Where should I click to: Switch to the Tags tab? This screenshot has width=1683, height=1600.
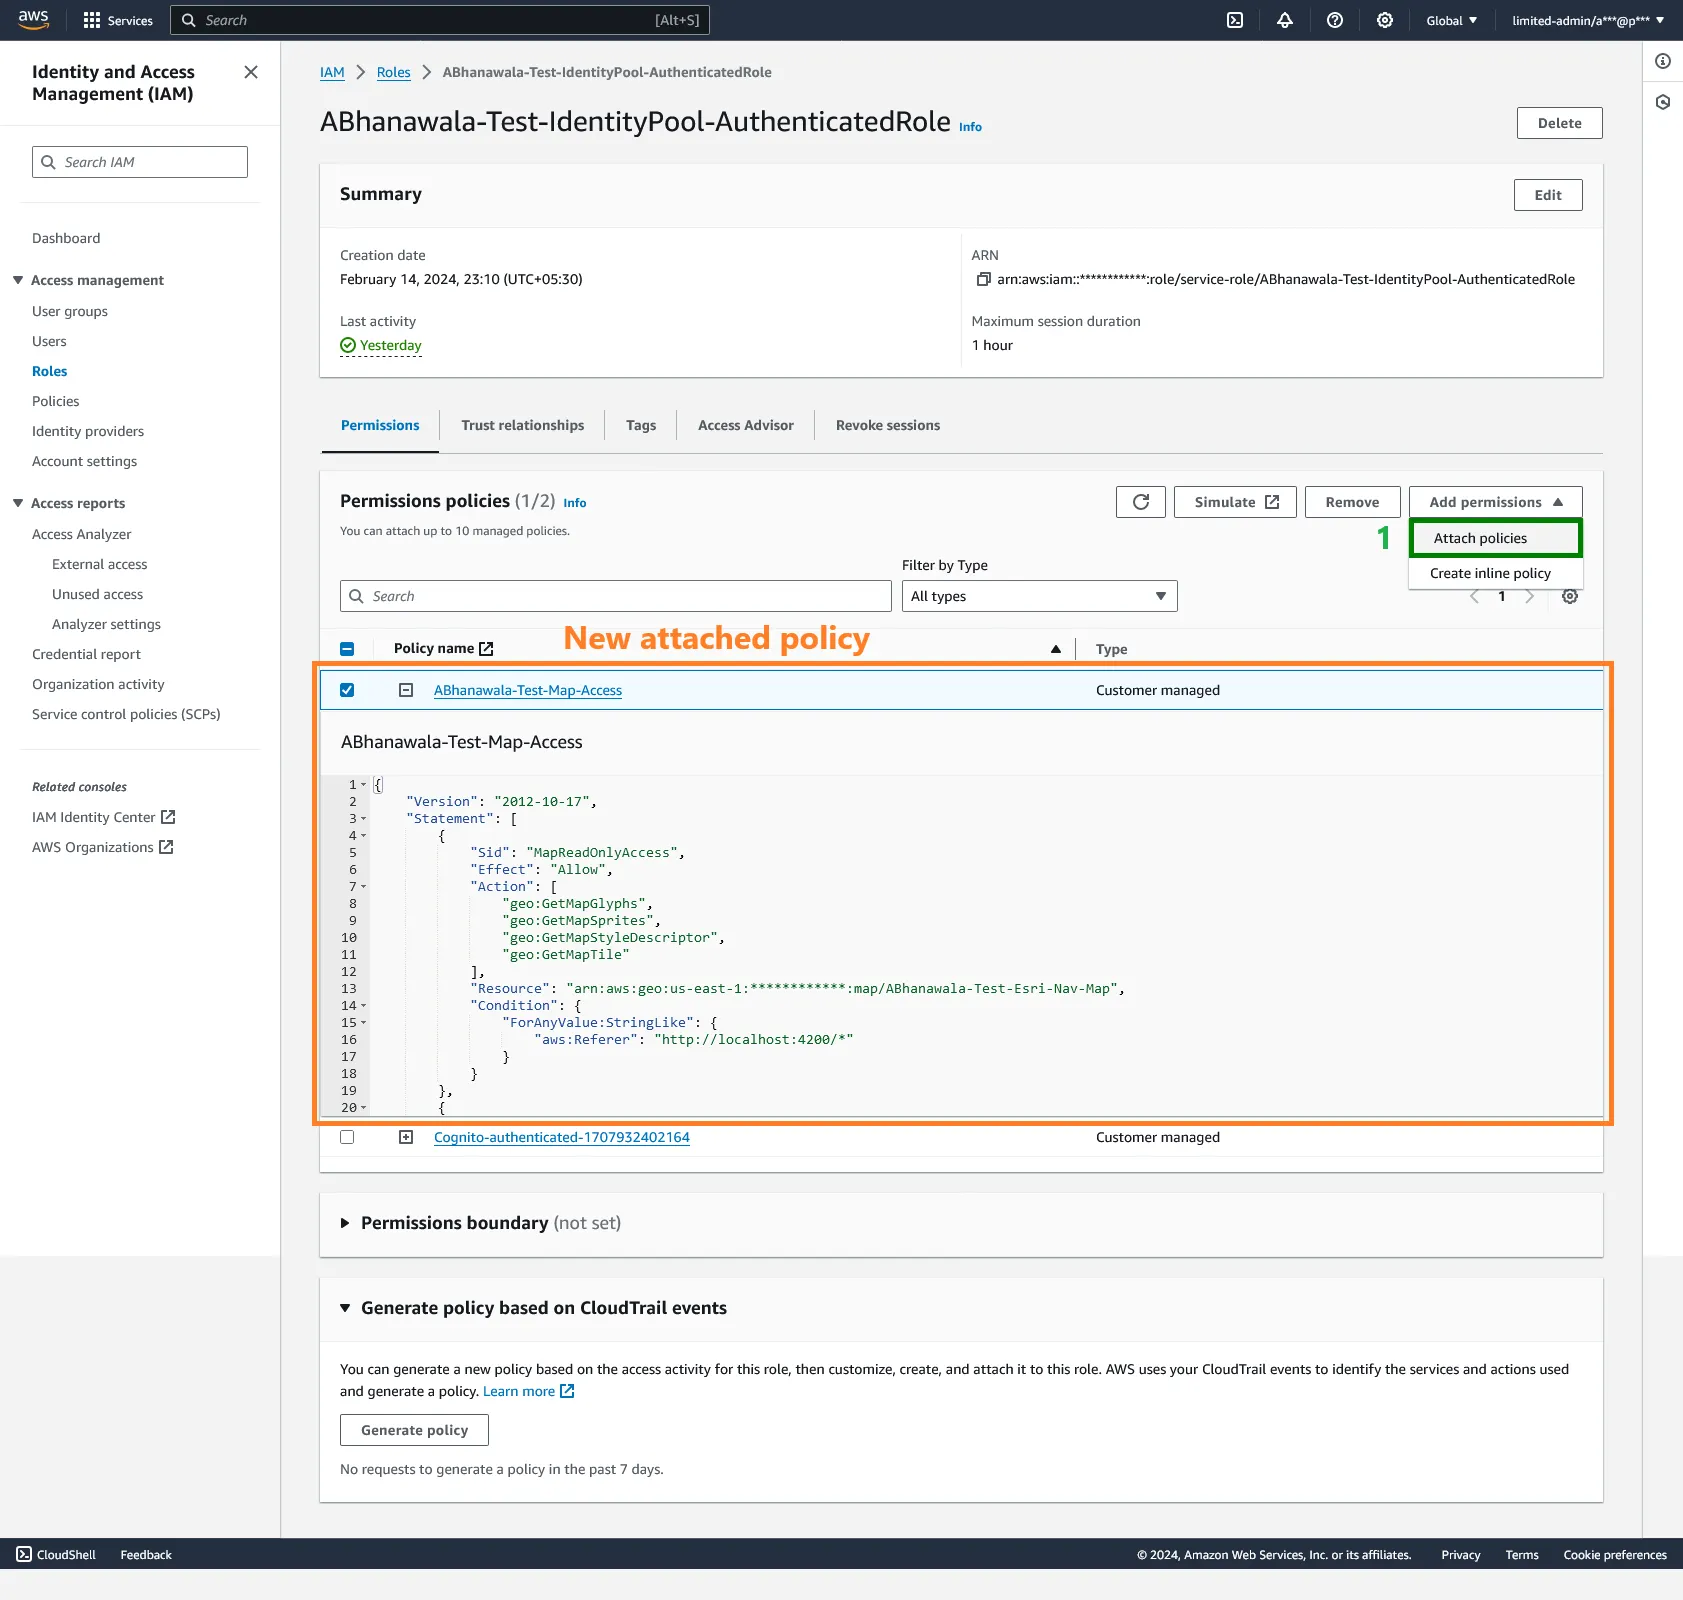641,425
